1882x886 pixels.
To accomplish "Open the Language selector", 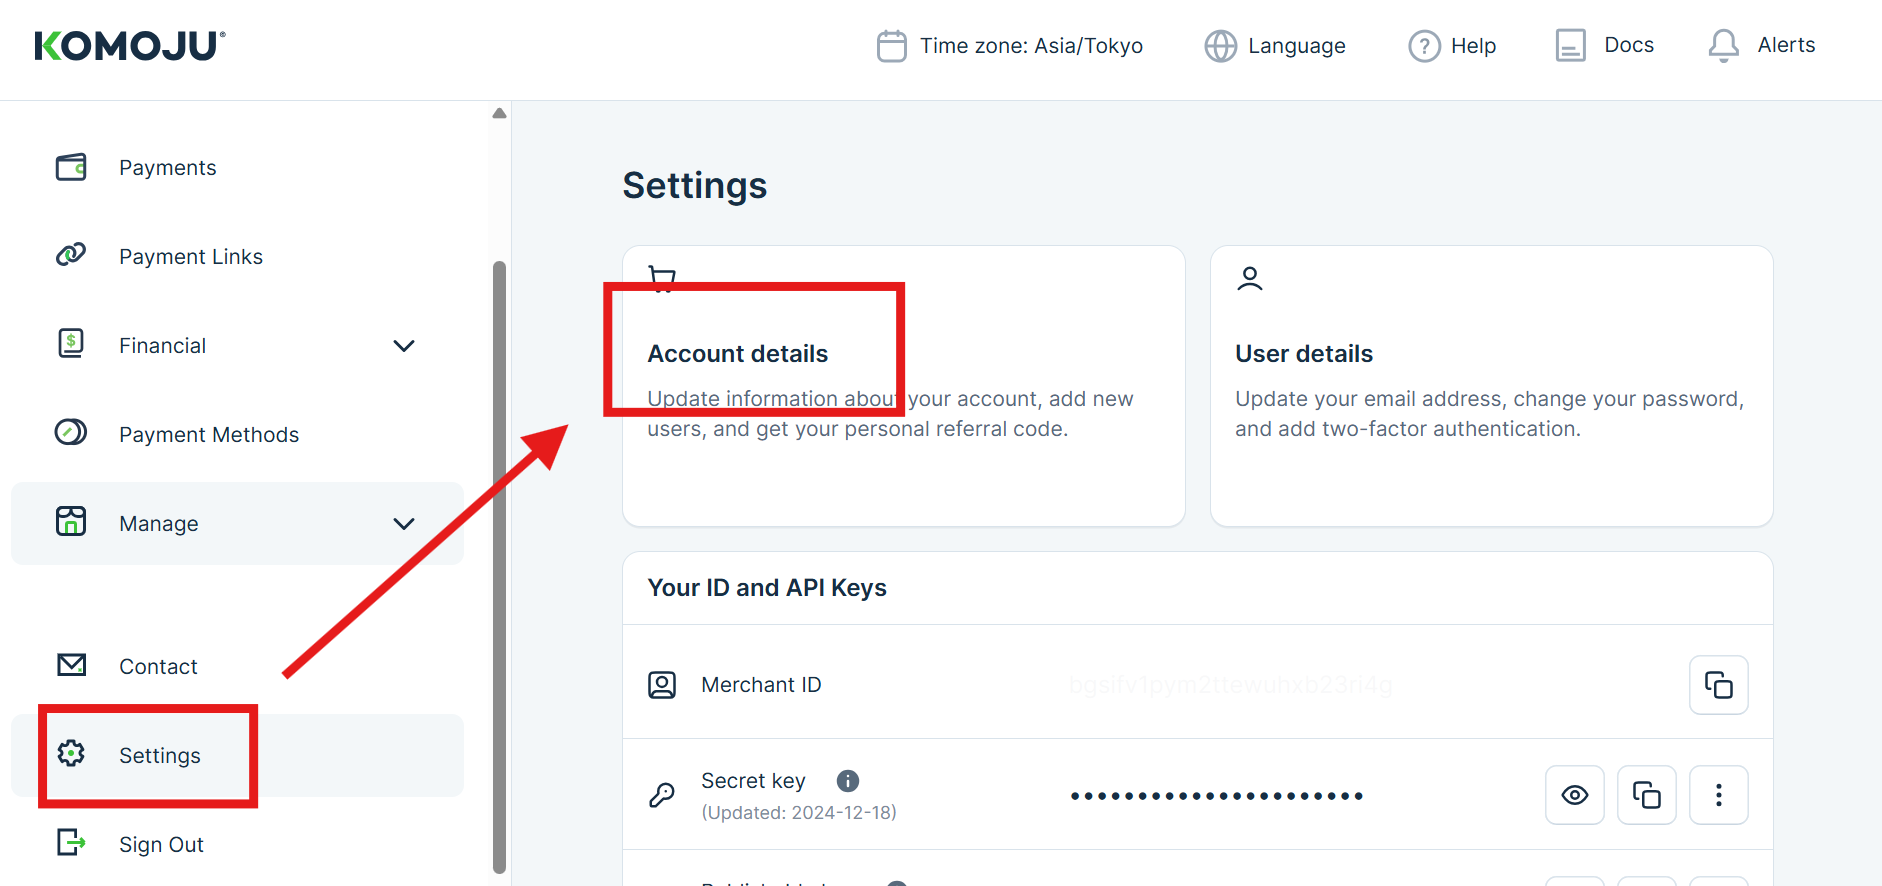I will pyautogui.click(x=1275, y=46).
